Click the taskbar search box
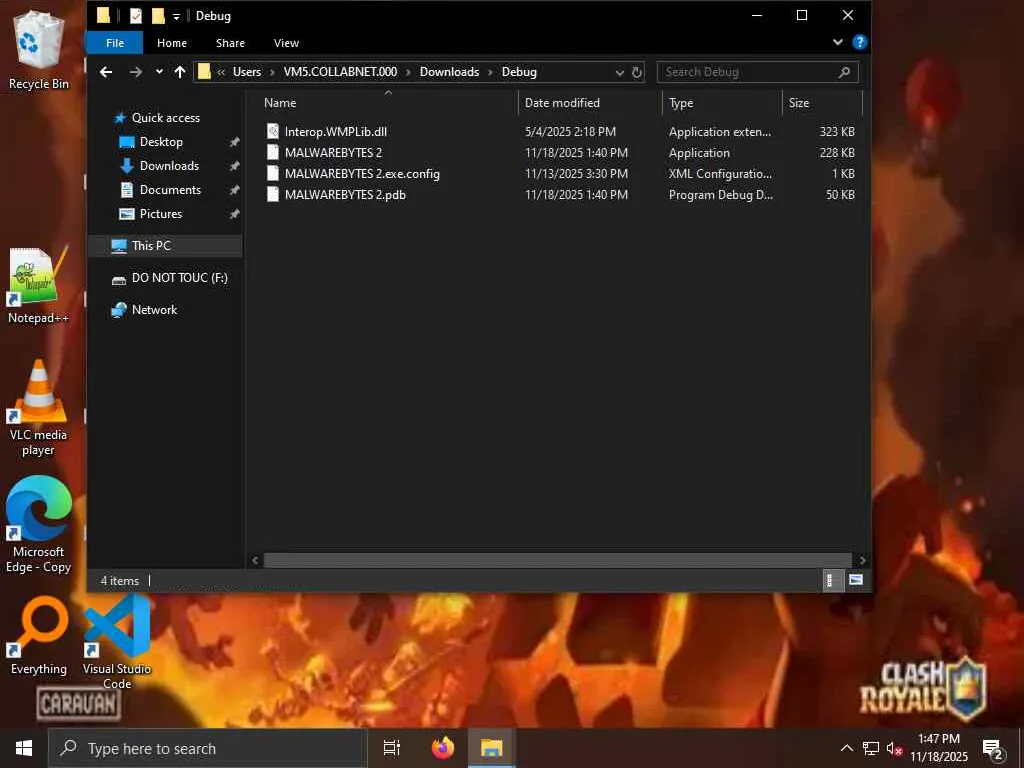Screen dimensions: 1024x768 point(207,748)
